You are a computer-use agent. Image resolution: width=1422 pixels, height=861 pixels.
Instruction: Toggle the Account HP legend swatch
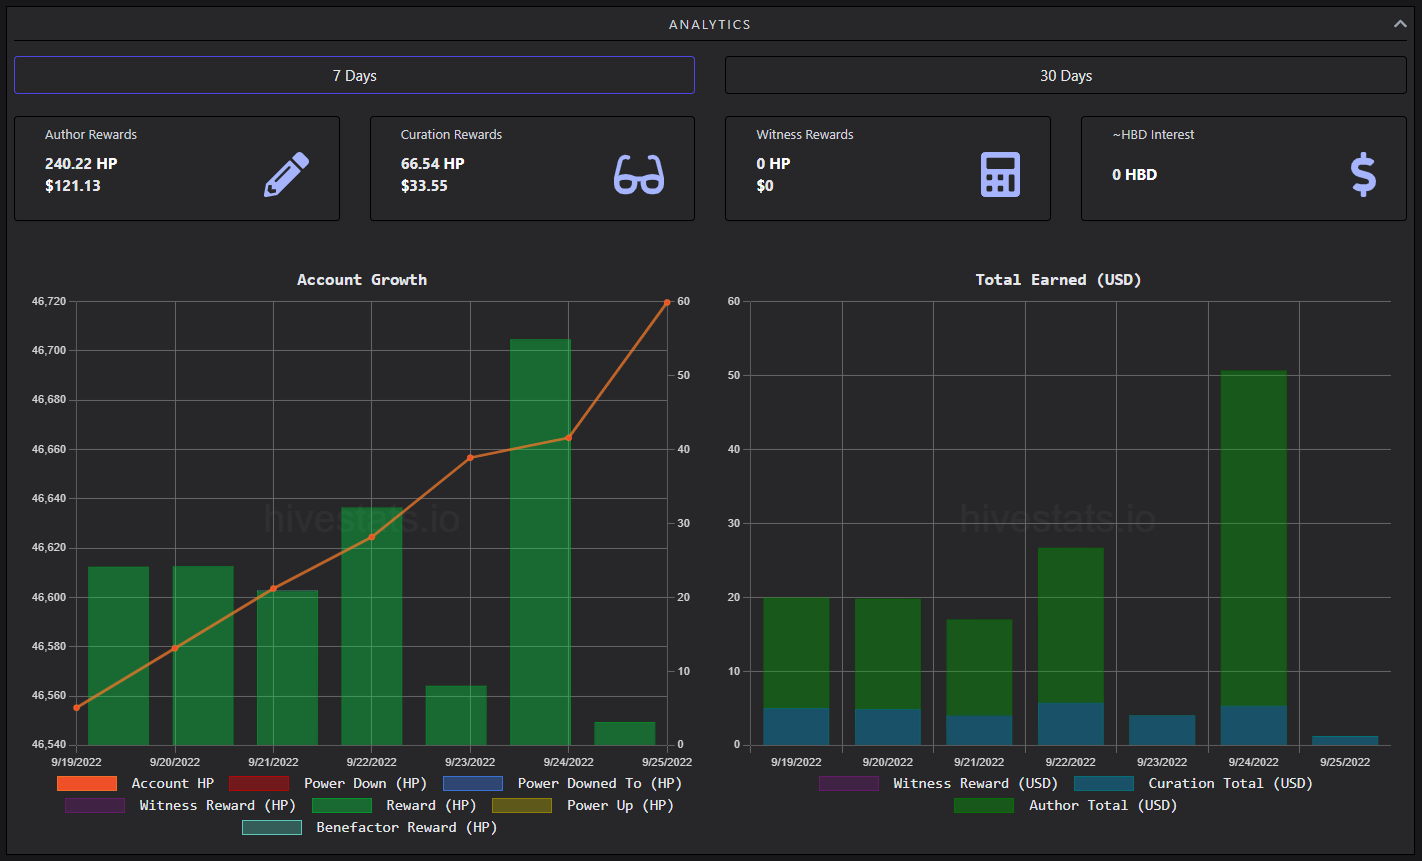[87, 783]
